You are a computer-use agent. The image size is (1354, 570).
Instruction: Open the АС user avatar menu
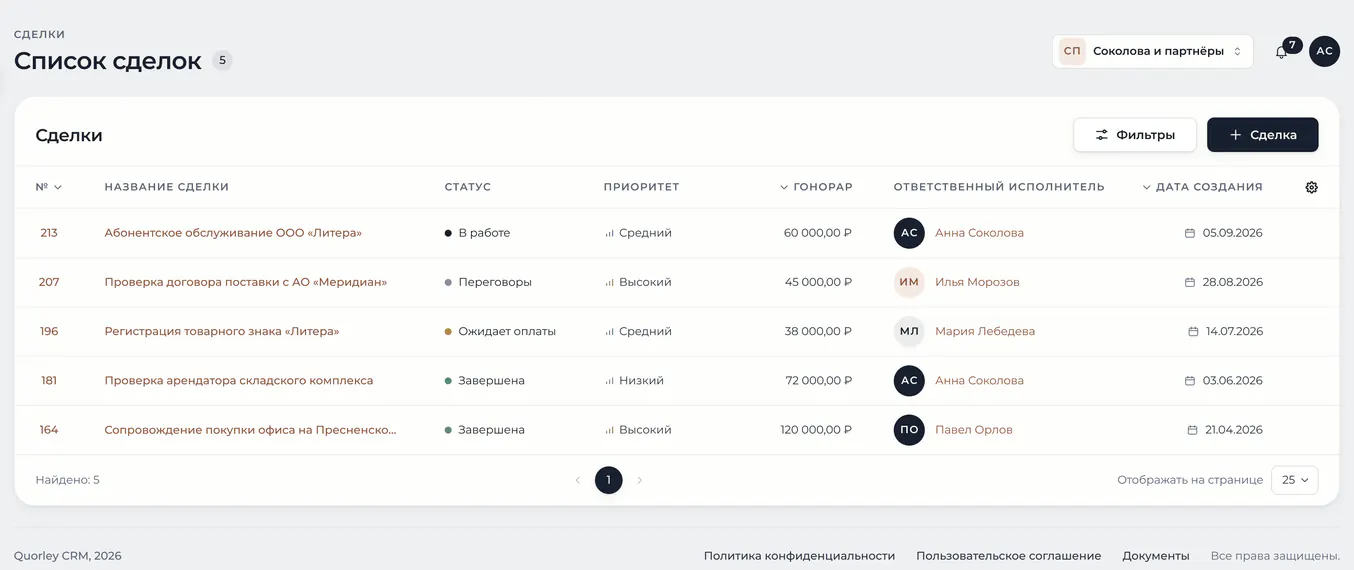coord(1325,51)
